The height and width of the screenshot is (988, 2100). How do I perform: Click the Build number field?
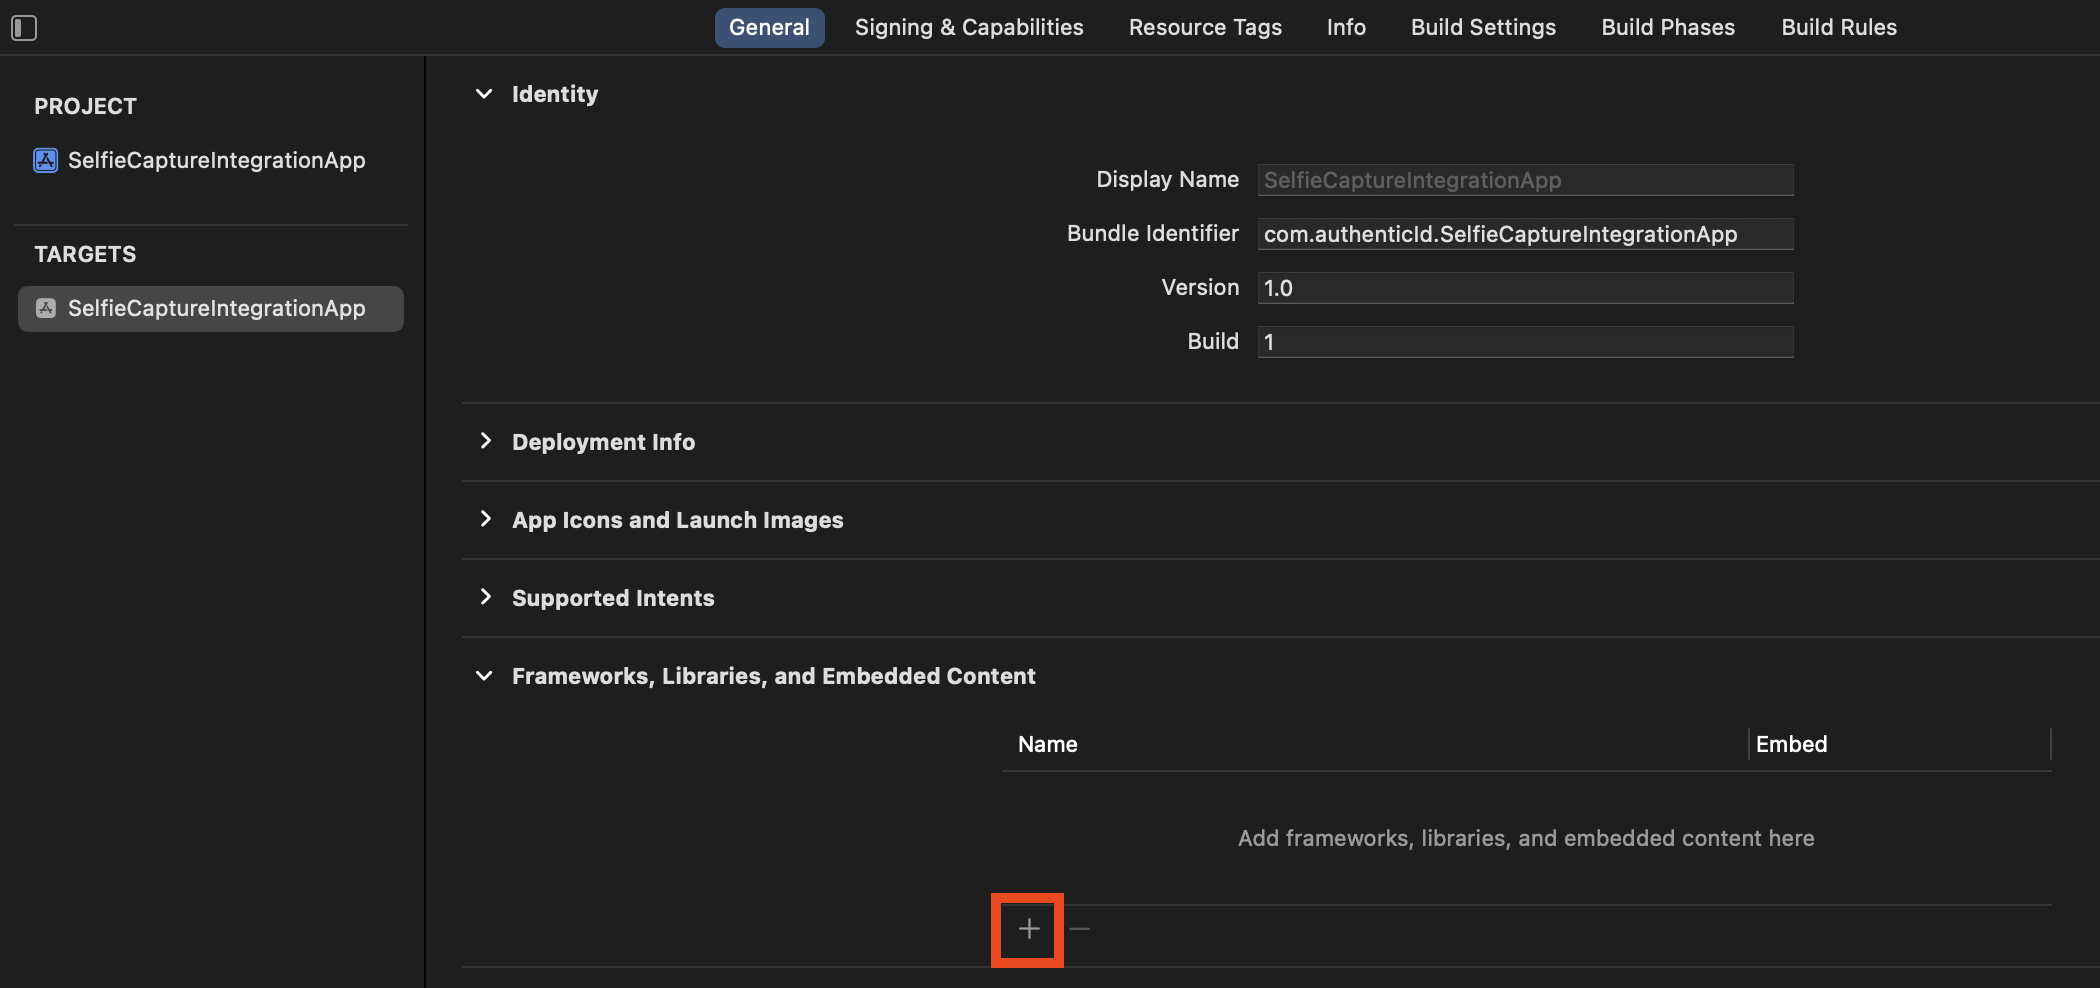click(x=1525, y=342)
